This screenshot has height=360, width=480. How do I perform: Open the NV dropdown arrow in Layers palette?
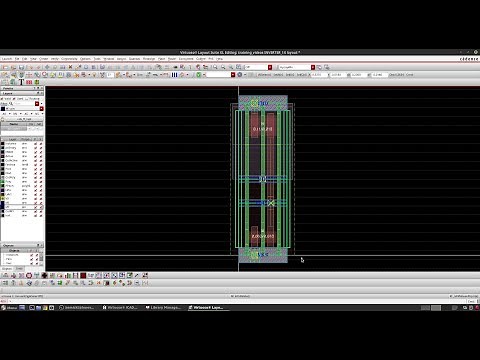pyautogui.click(x=21, y=114)
